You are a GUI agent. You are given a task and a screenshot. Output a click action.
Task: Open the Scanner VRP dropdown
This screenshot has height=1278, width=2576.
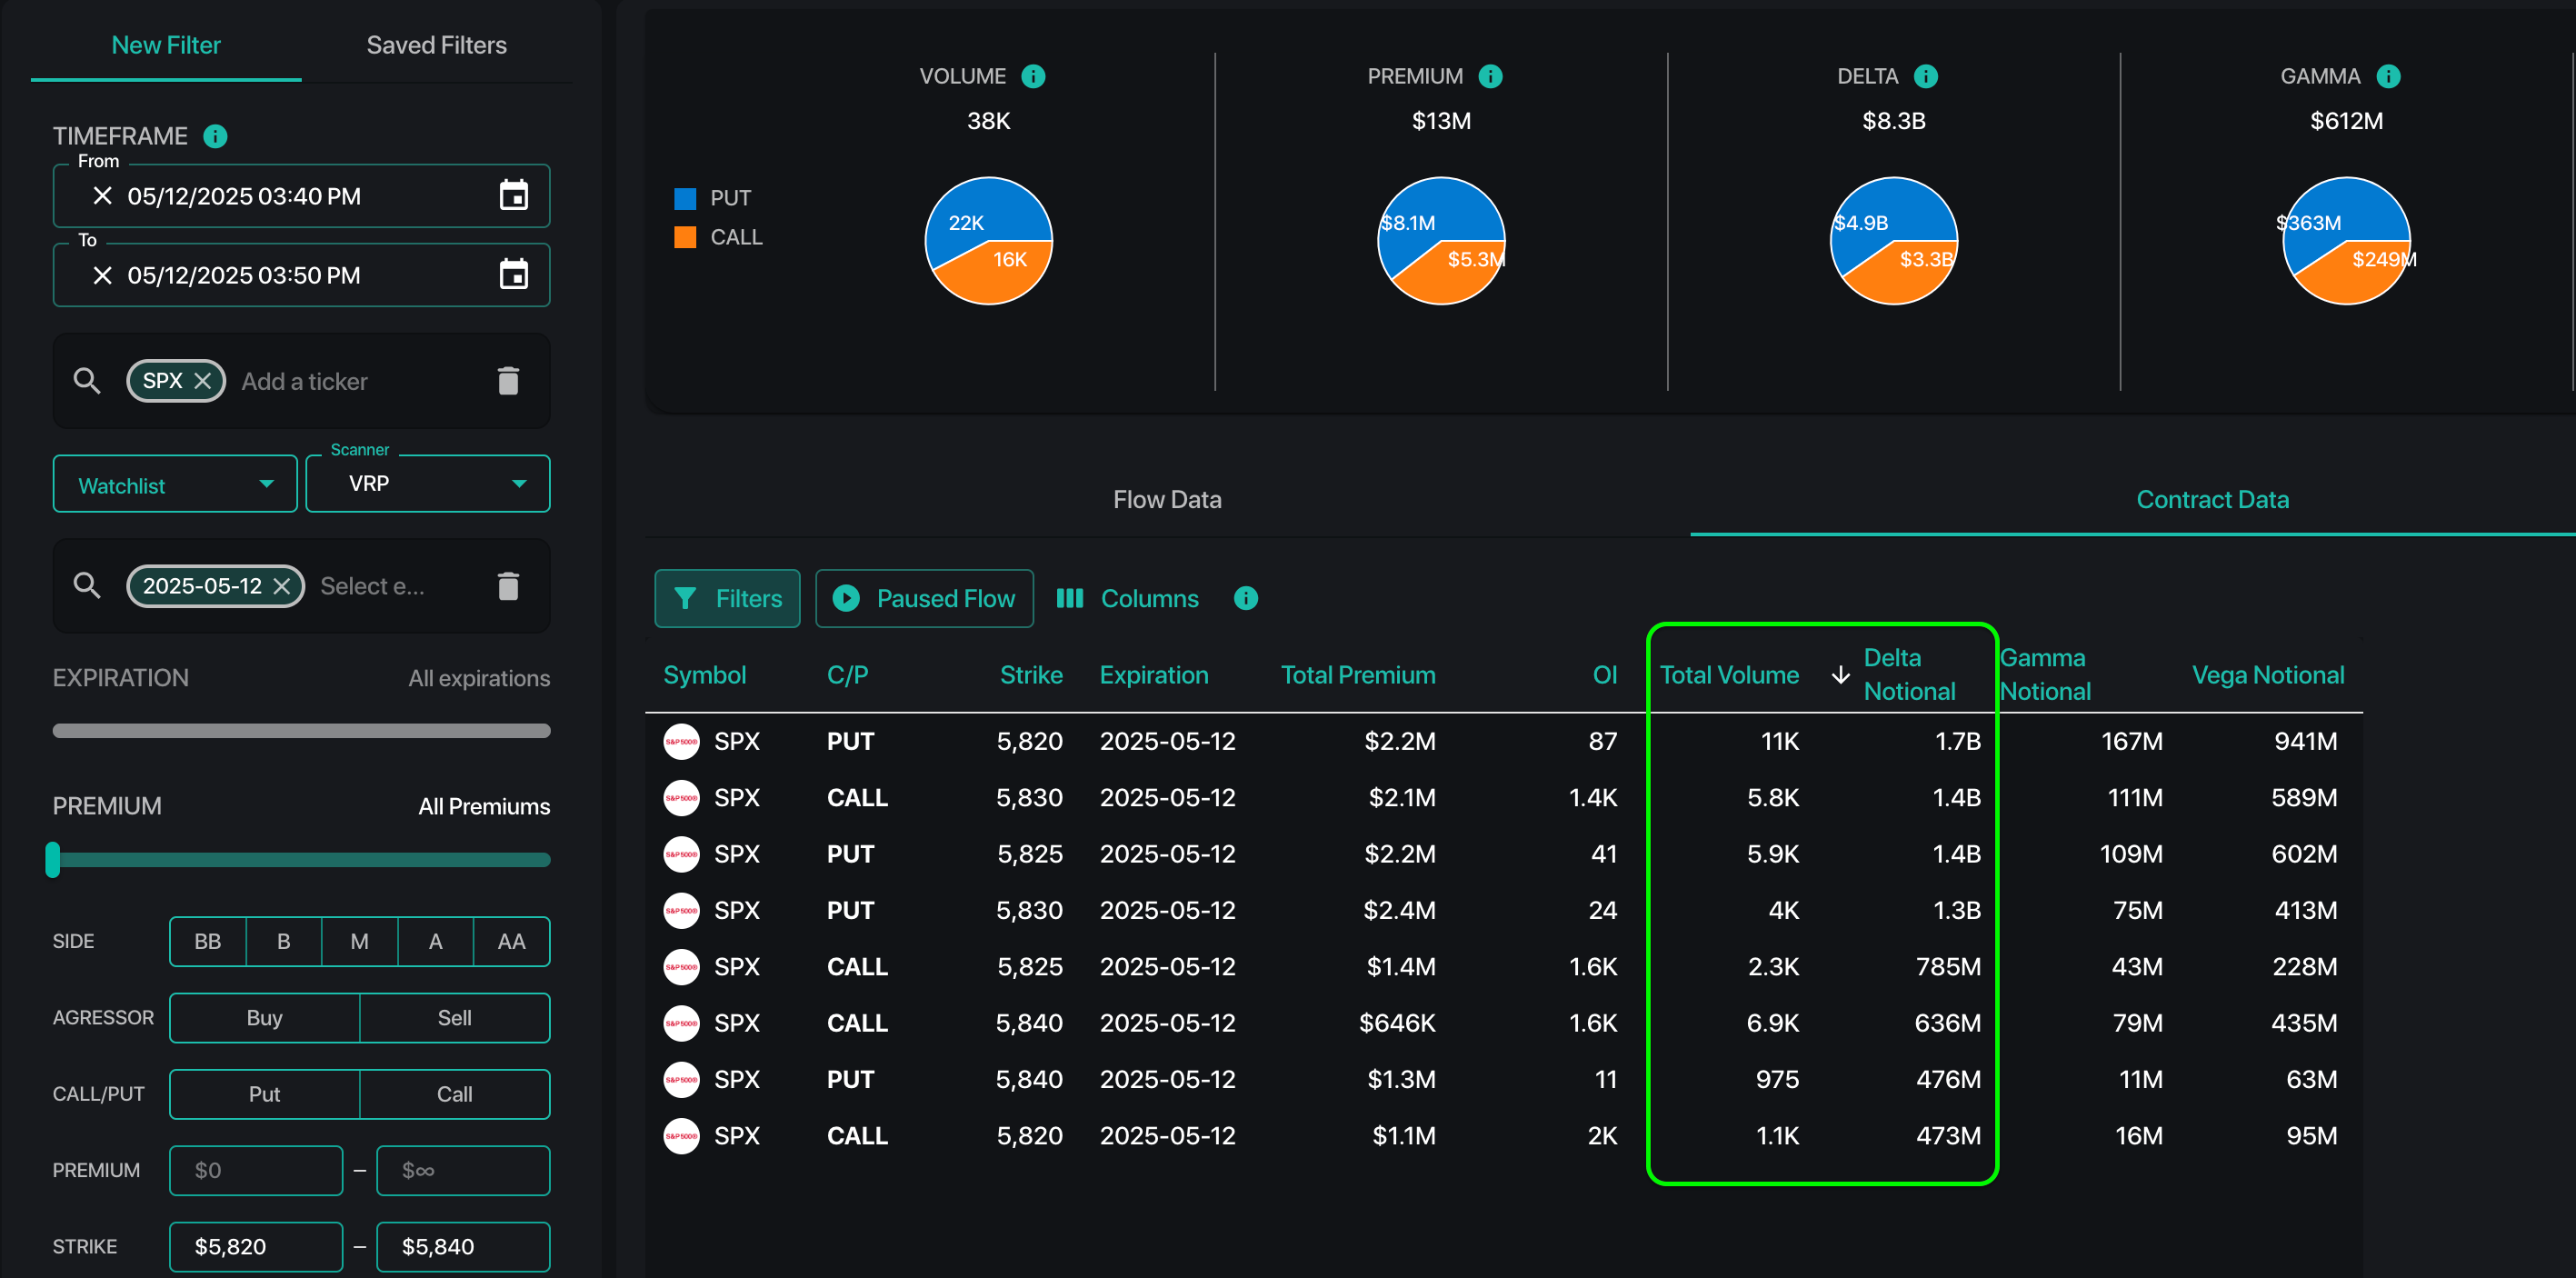click(x=428, y=484)
